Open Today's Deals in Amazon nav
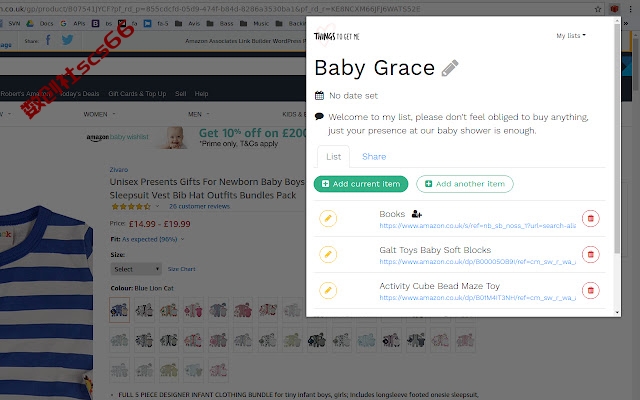Image resolution: width=640 pixels, height=400 pixels. [79, 93]
